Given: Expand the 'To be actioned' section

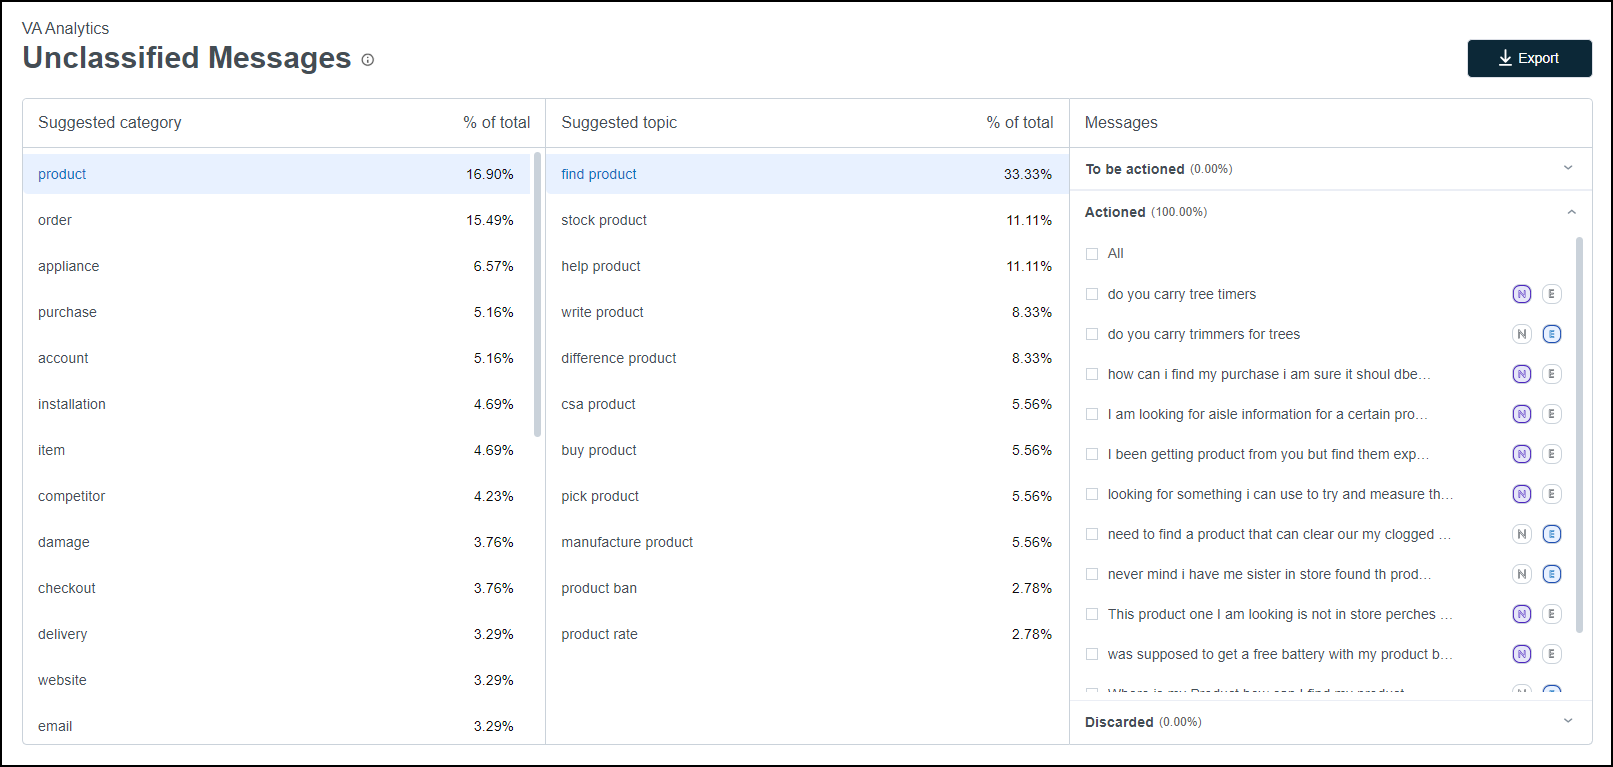Looking at the screenshot, I should (1568, 168).
